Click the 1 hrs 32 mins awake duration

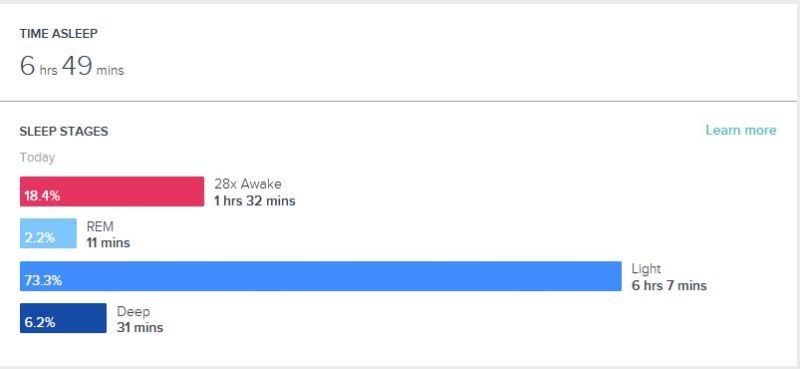point(255,201)
